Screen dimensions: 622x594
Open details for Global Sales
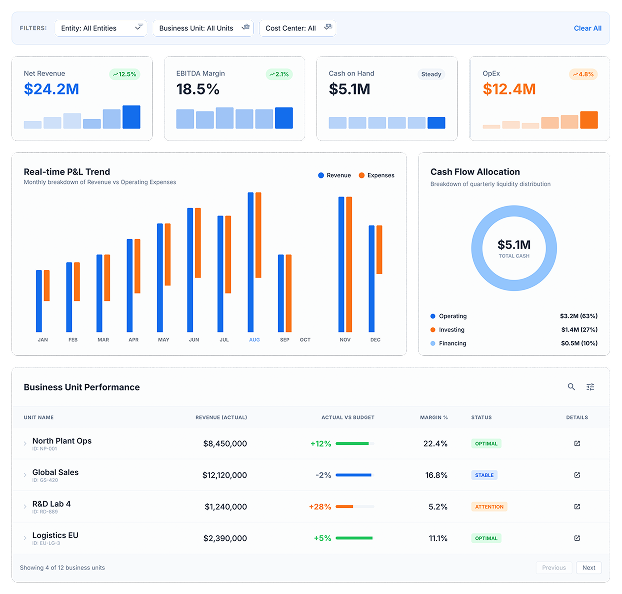tap(577, 475)
